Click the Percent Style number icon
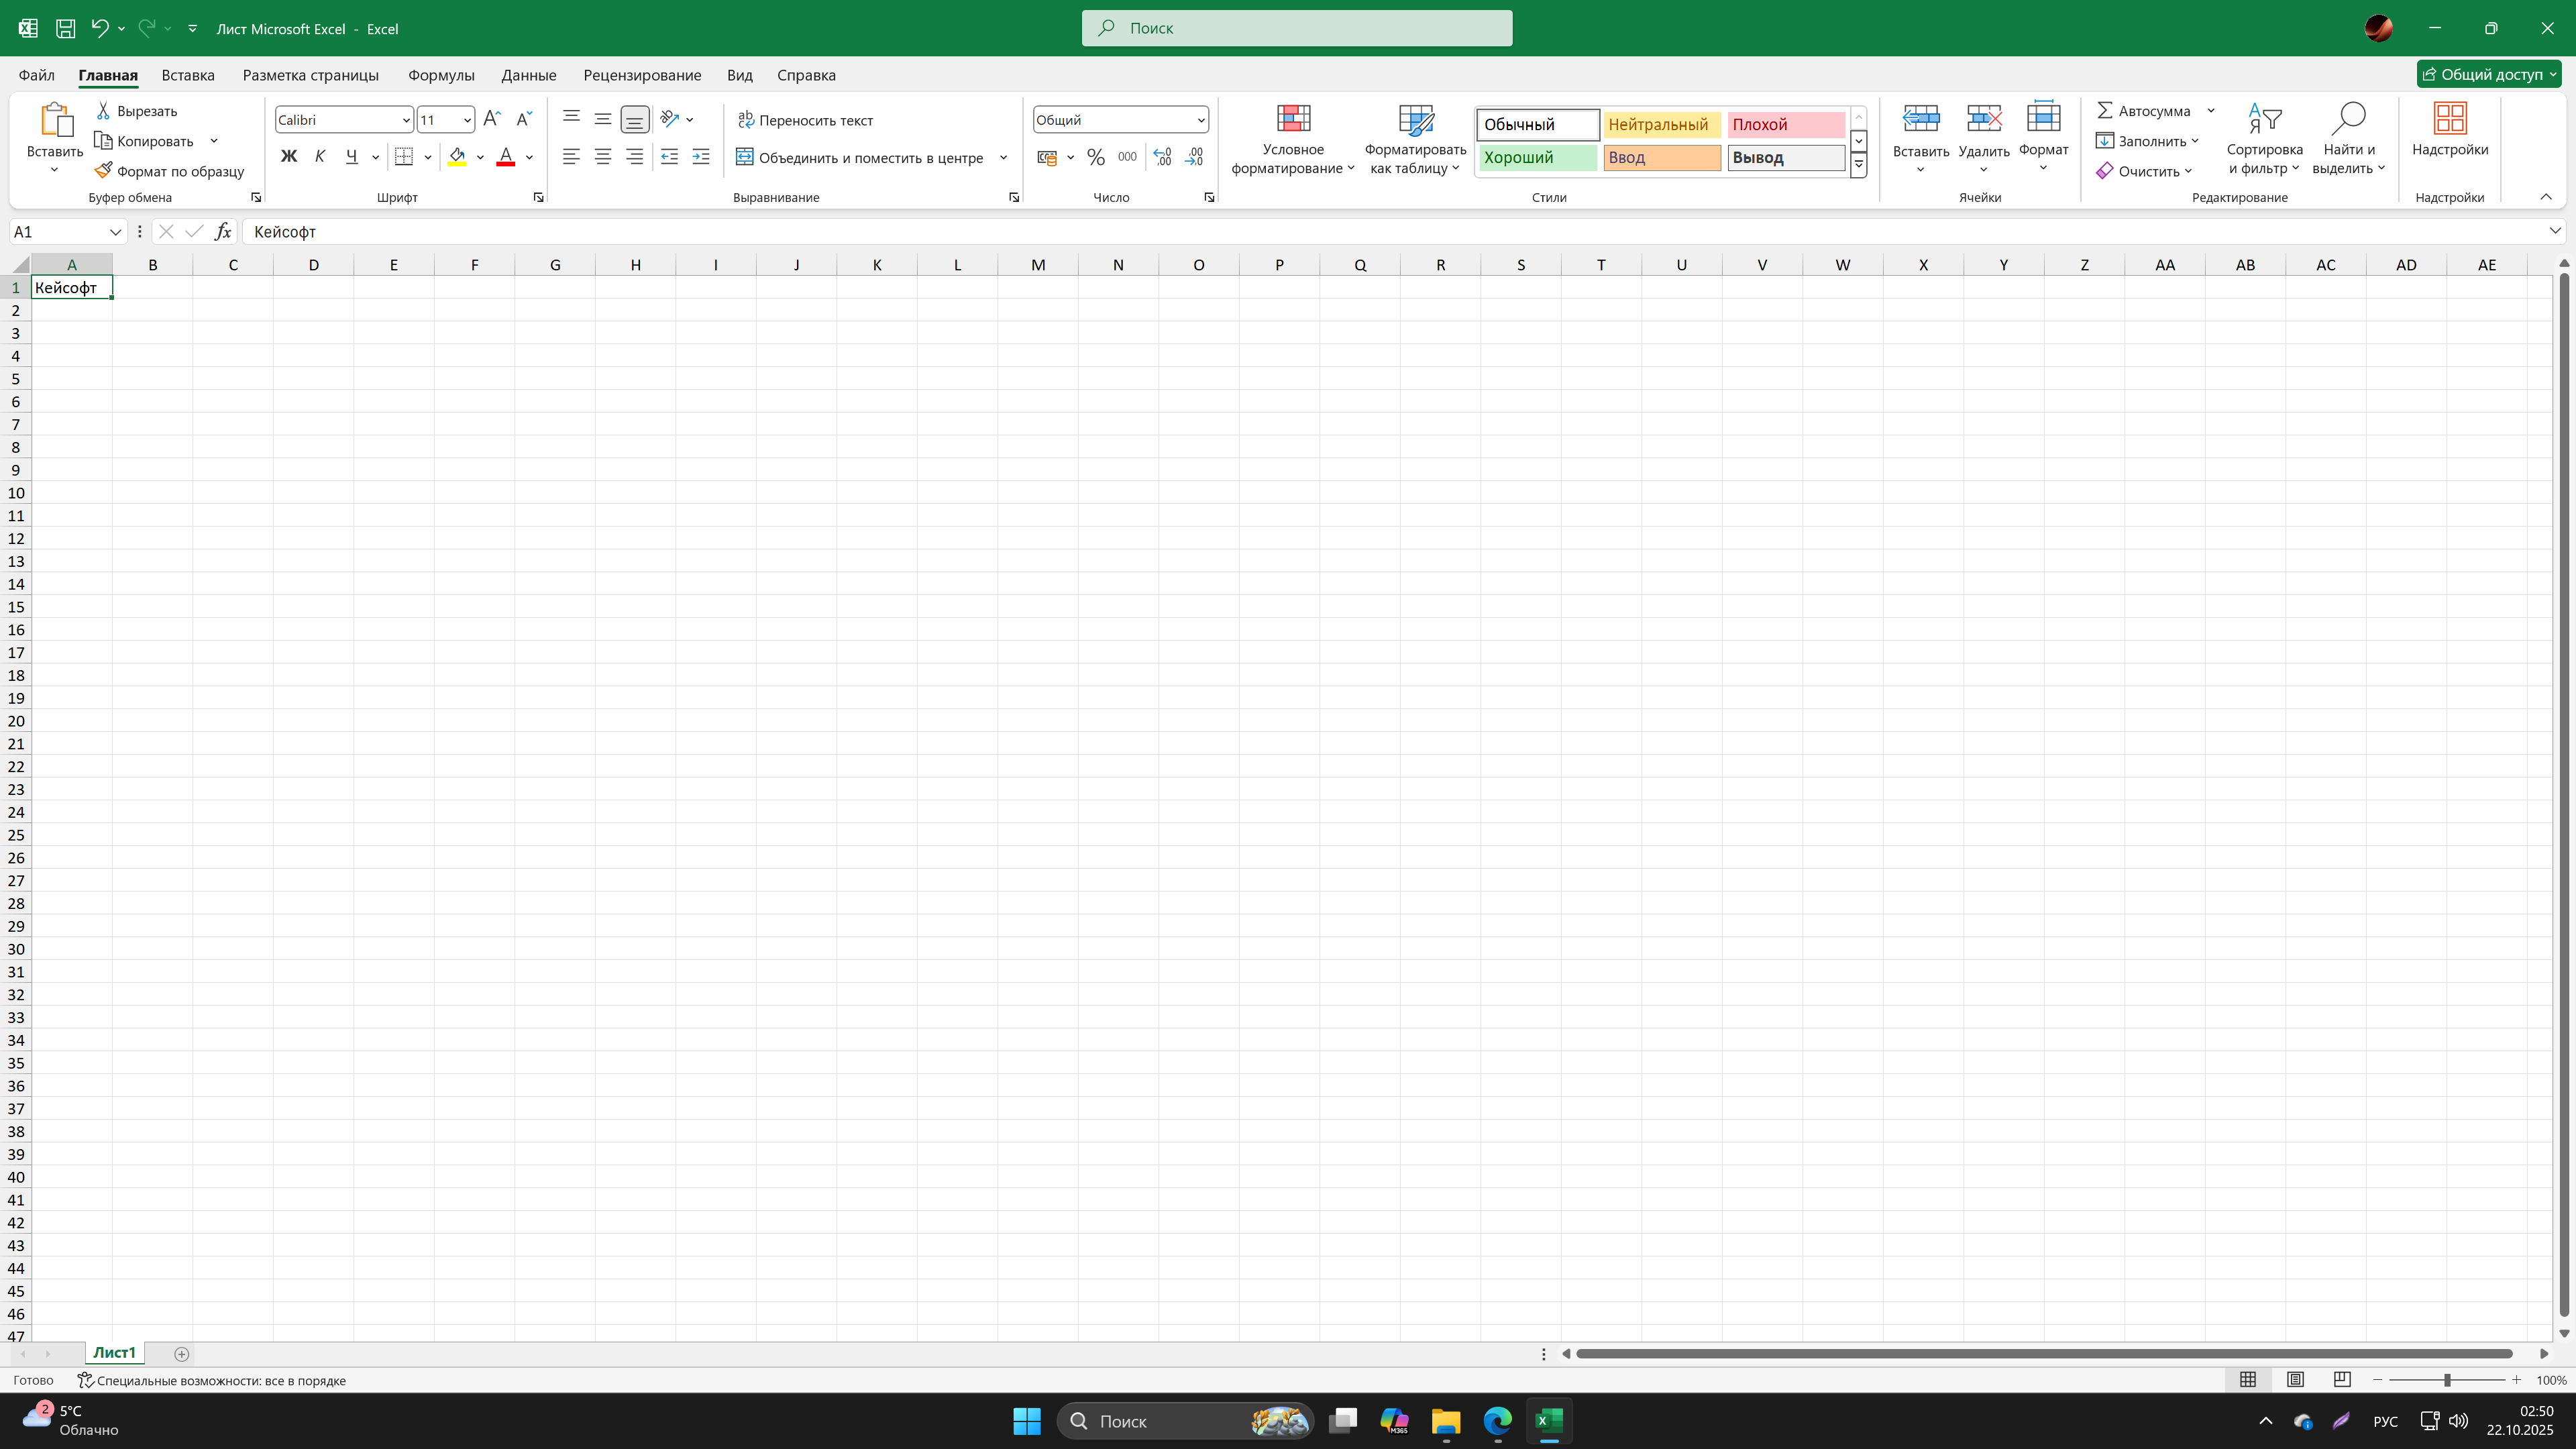Screen dimensions: 2576x1449 click(x=1096, y=157)
